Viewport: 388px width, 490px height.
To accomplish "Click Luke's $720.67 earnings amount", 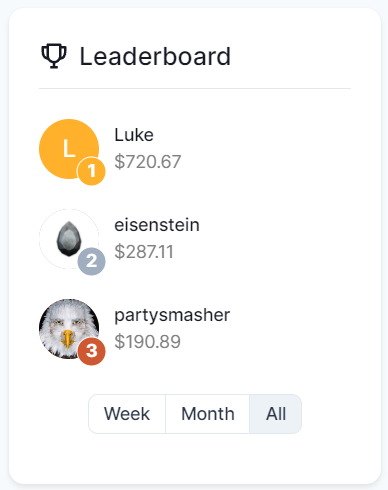I will tap(148, 162).
